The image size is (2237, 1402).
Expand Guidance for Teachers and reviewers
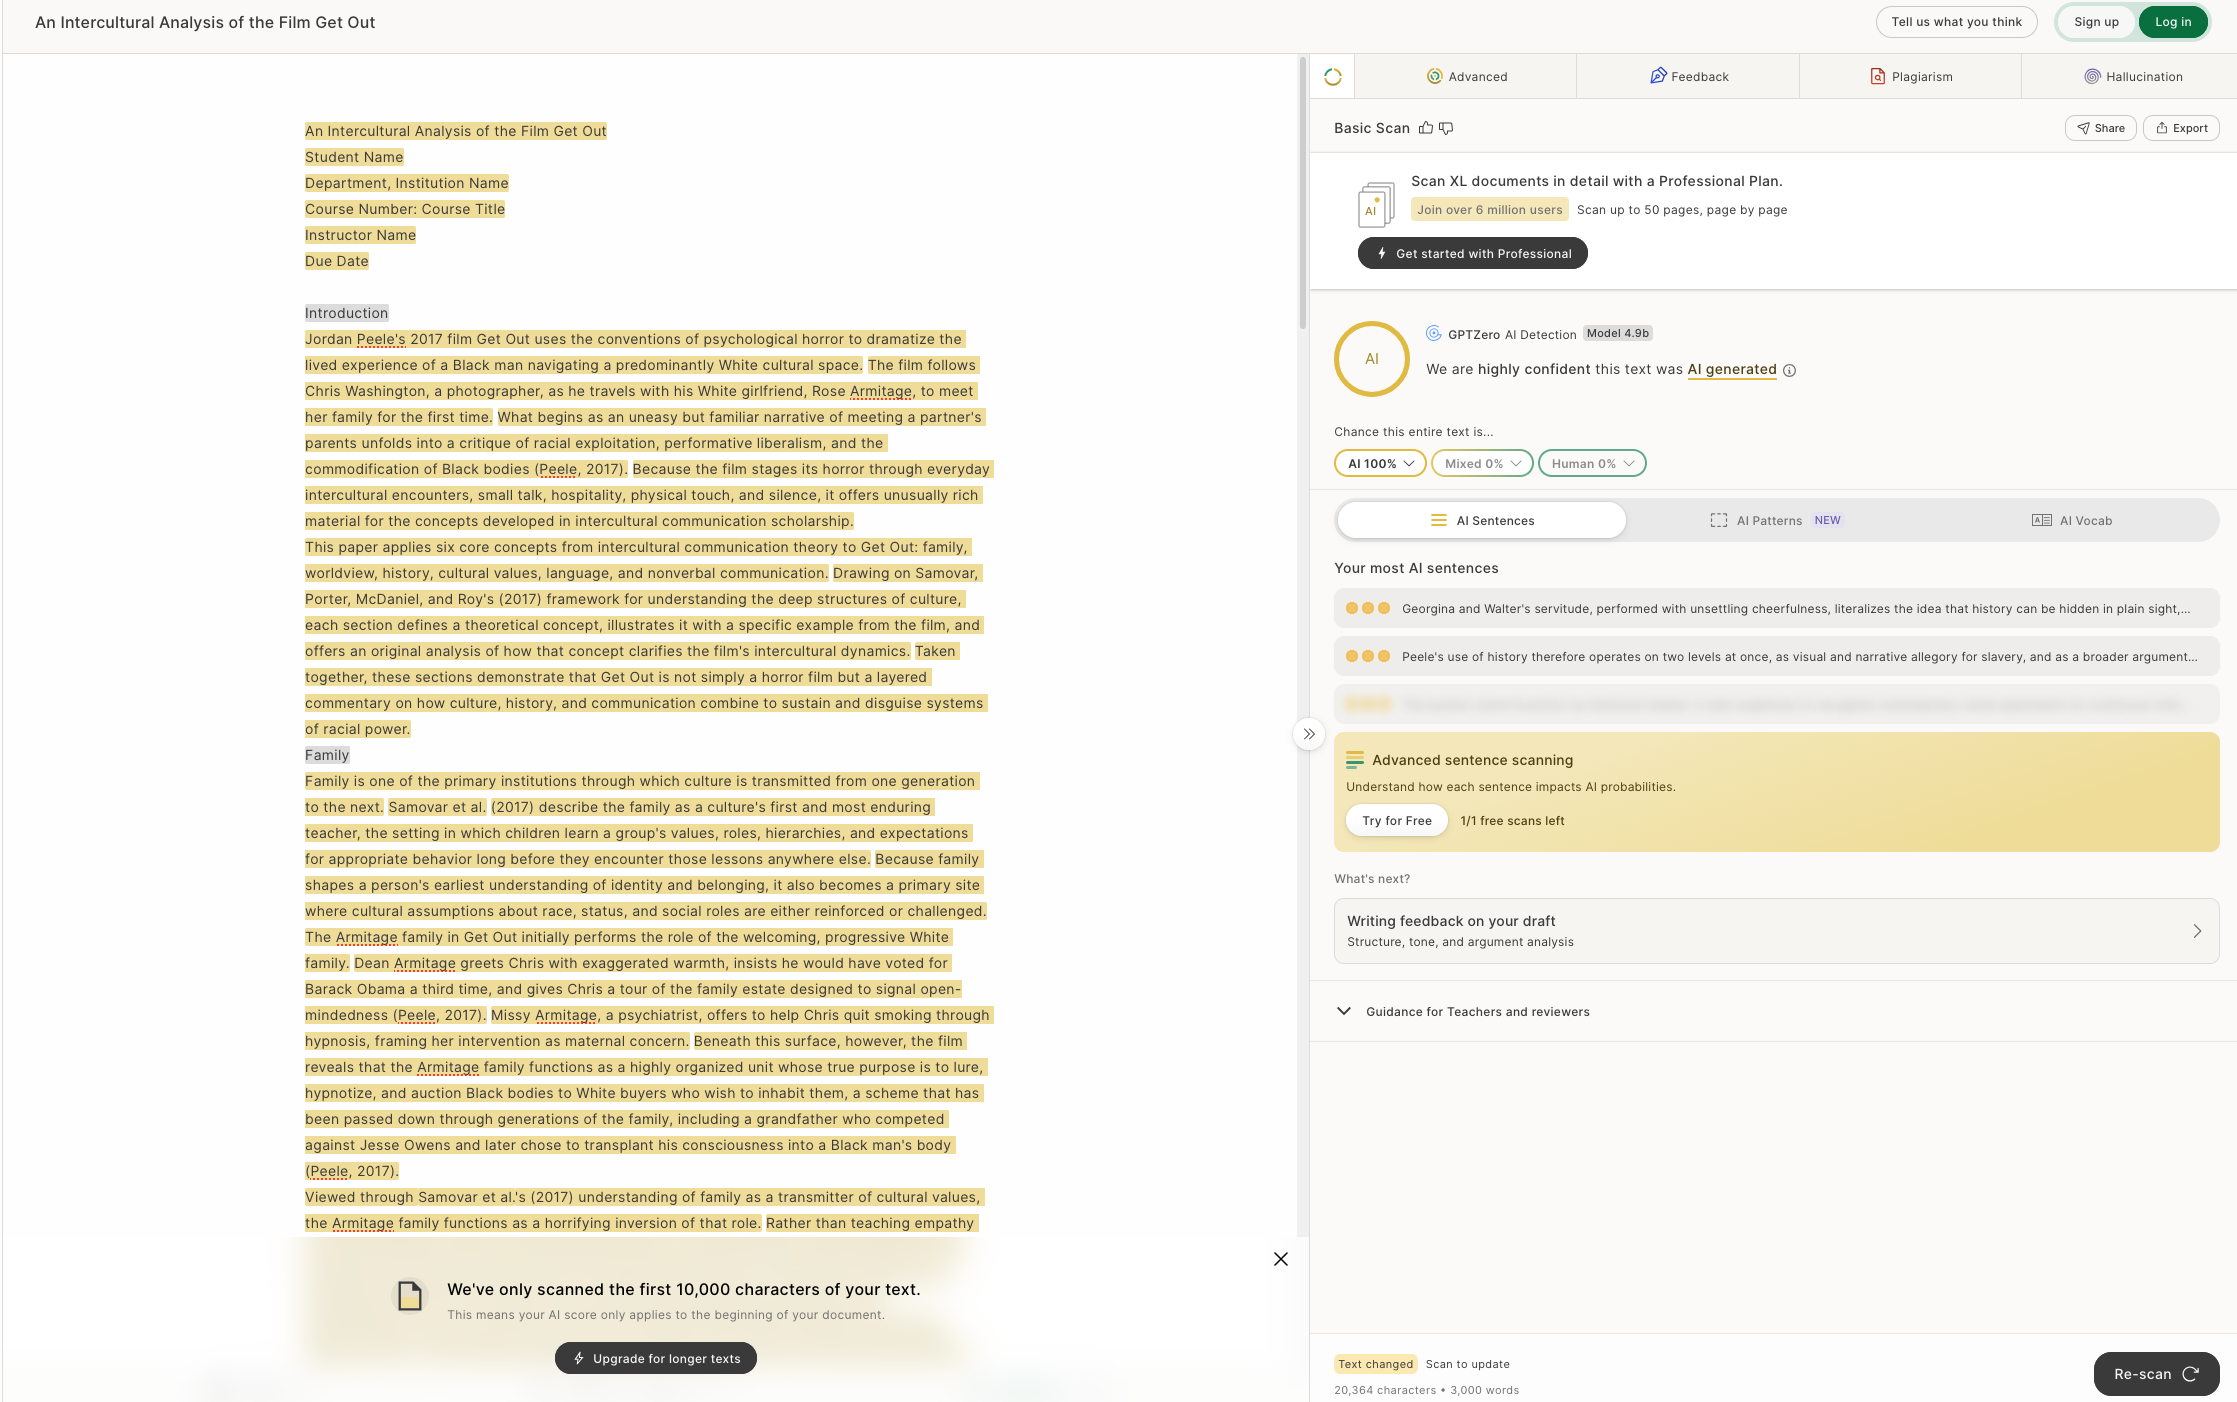tap(1464, 1012)
